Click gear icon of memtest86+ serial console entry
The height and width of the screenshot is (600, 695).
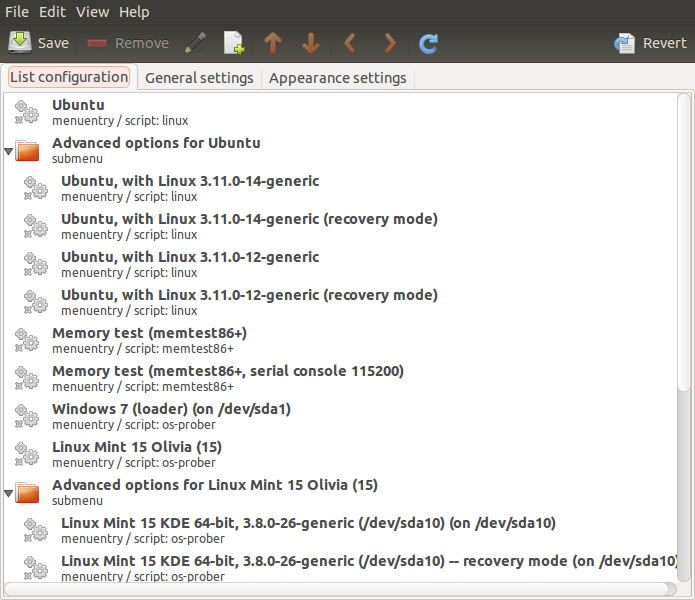27,378
